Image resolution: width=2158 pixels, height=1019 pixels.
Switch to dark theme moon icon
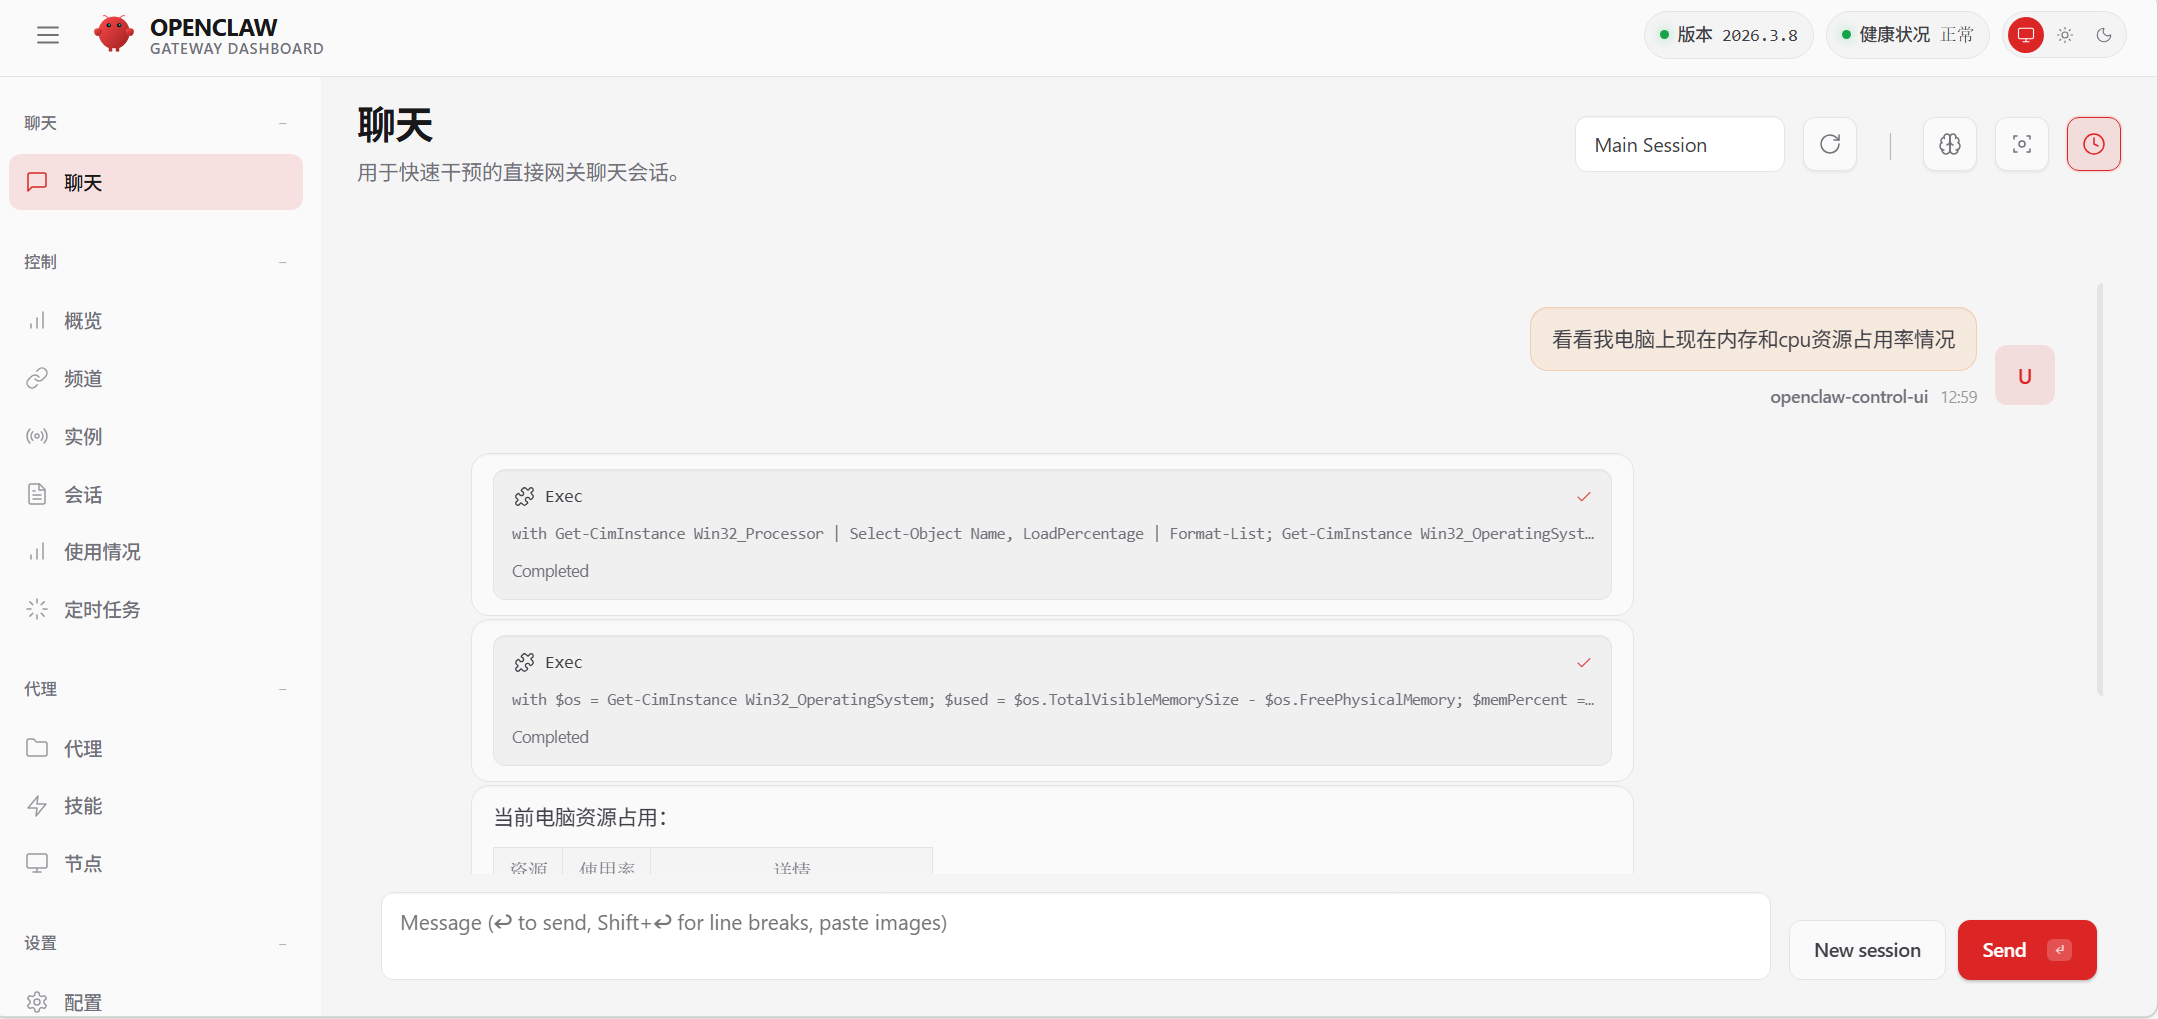pos(2104,35)
